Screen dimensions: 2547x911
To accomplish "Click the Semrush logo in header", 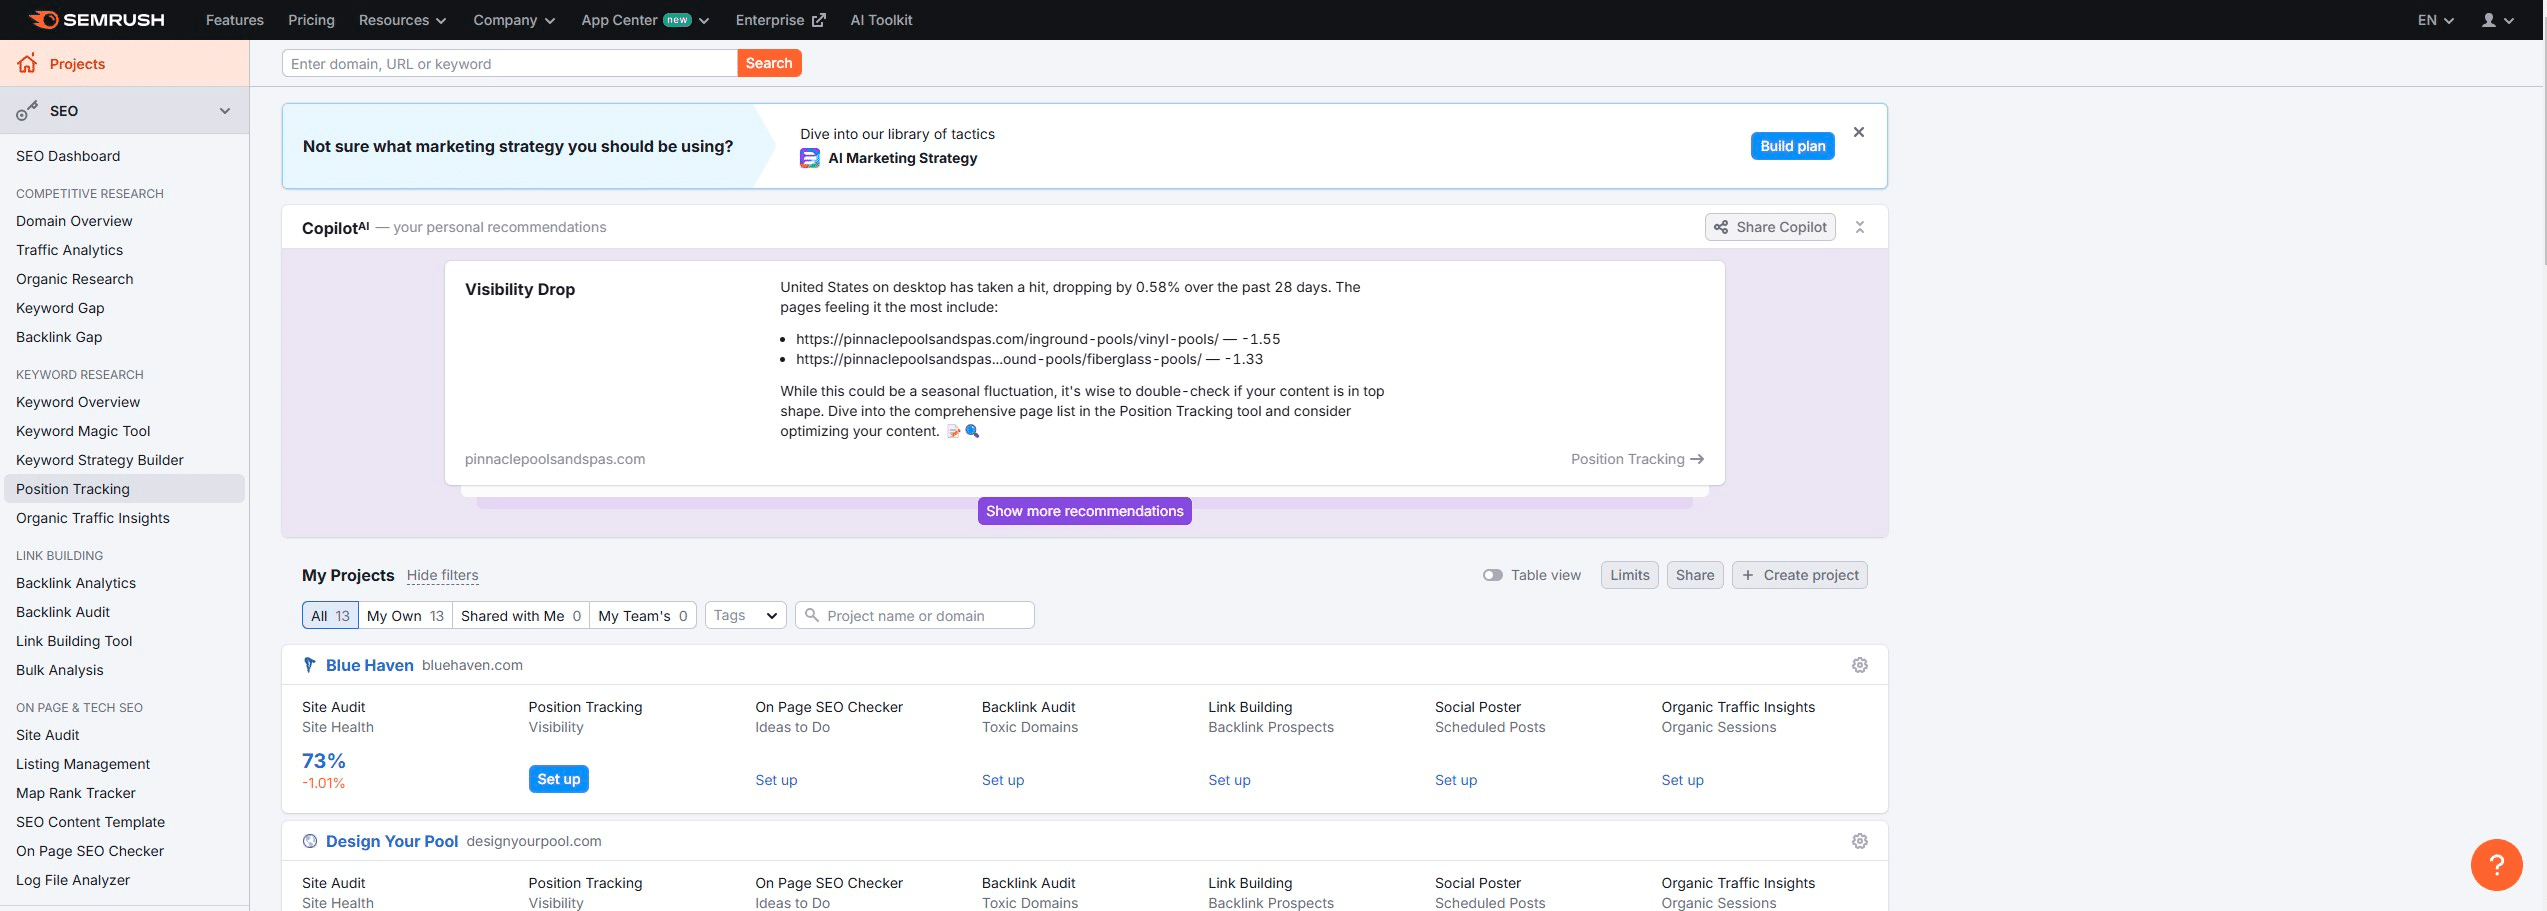I will click(97, 20).
